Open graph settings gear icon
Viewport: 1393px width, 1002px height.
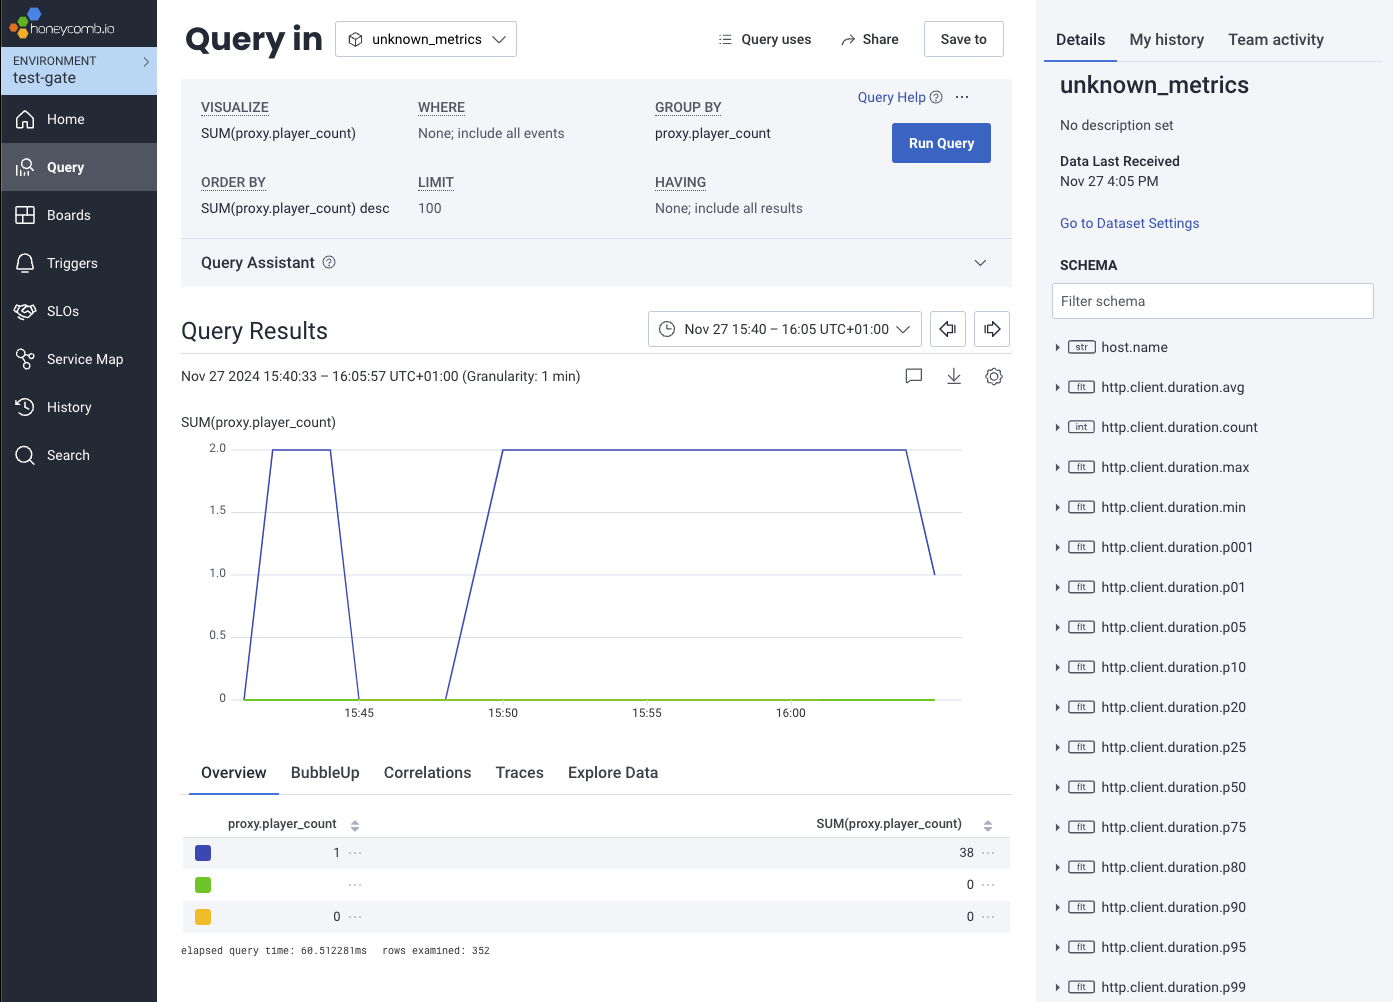993,376
